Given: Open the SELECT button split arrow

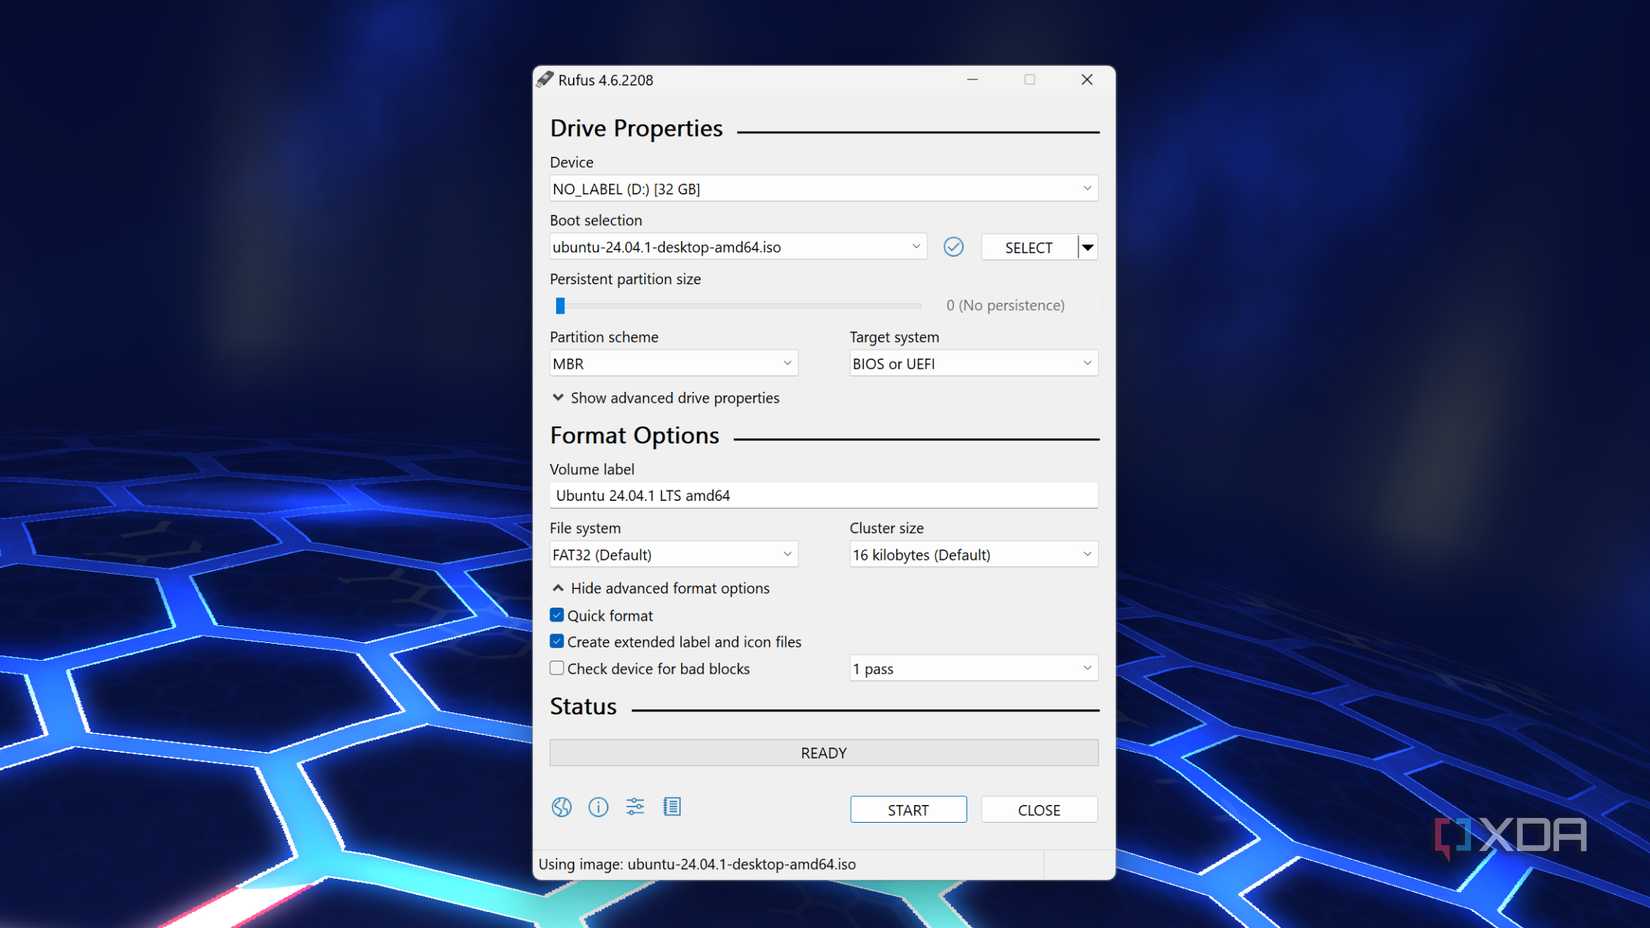Looking at the screenshot, I should click(x=1088, y=247).
